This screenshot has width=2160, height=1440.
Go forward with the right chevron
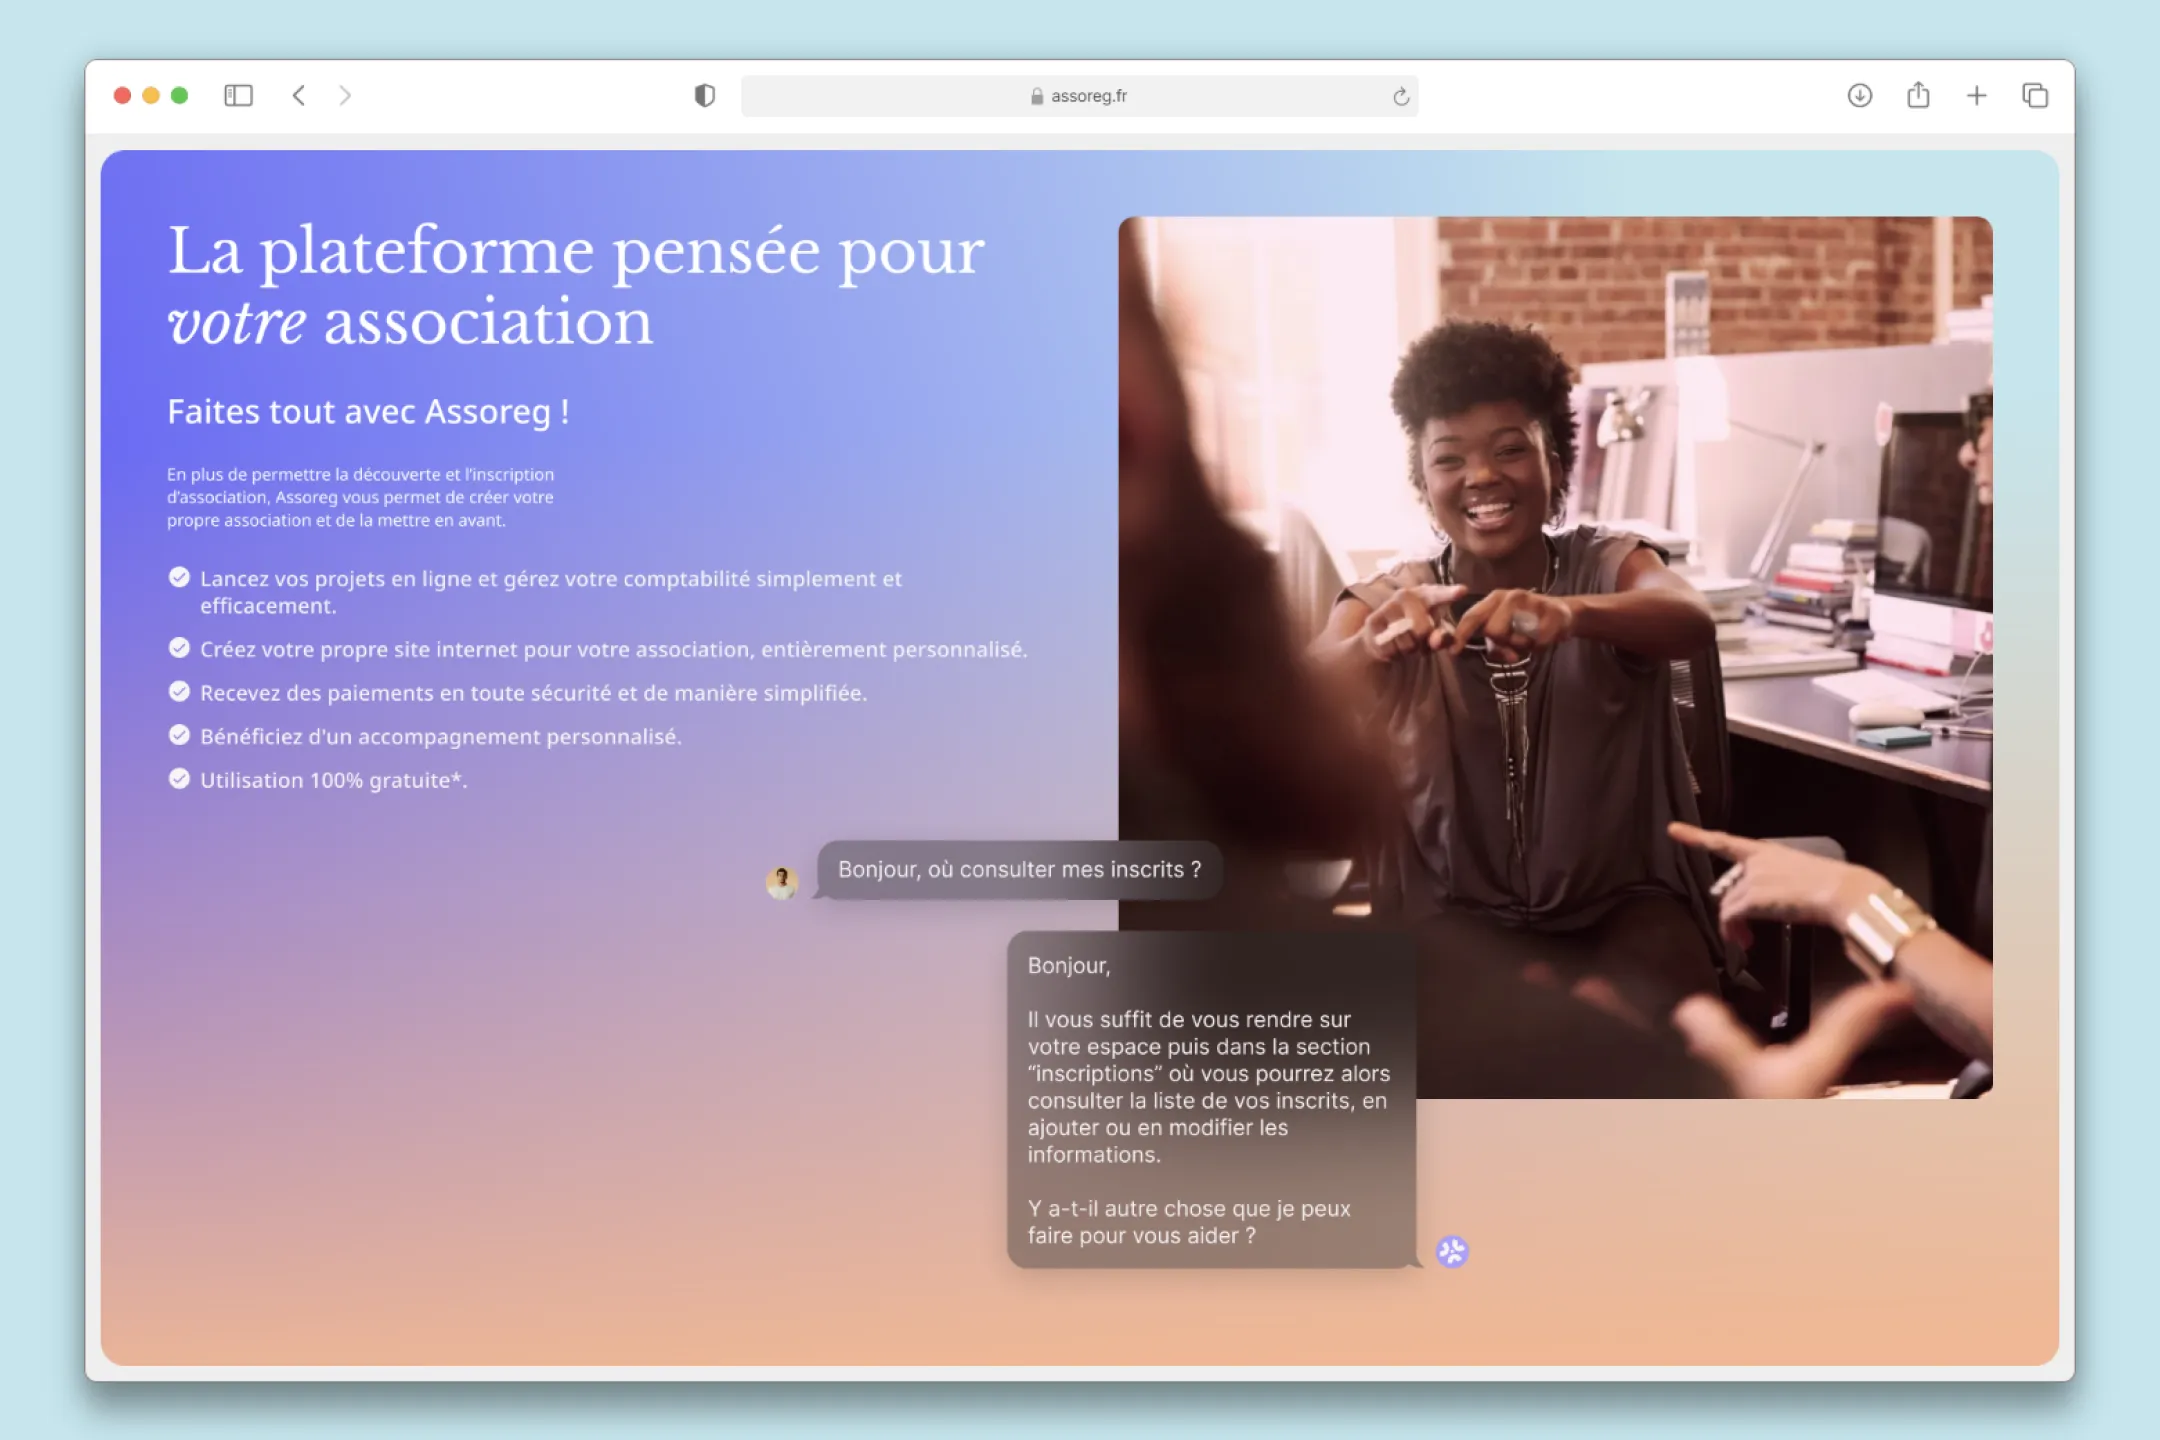point(345,96)
